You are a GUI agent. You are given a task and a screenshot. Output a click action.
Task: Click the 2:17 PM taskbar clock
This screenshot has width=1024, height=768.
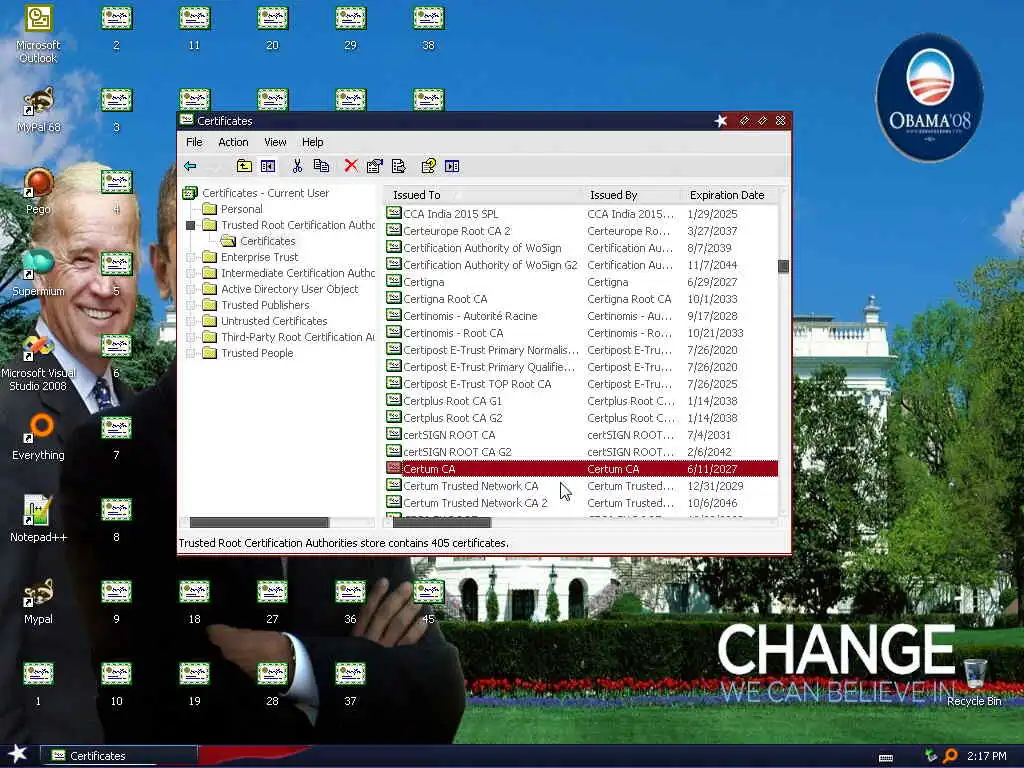click(986, 756)
